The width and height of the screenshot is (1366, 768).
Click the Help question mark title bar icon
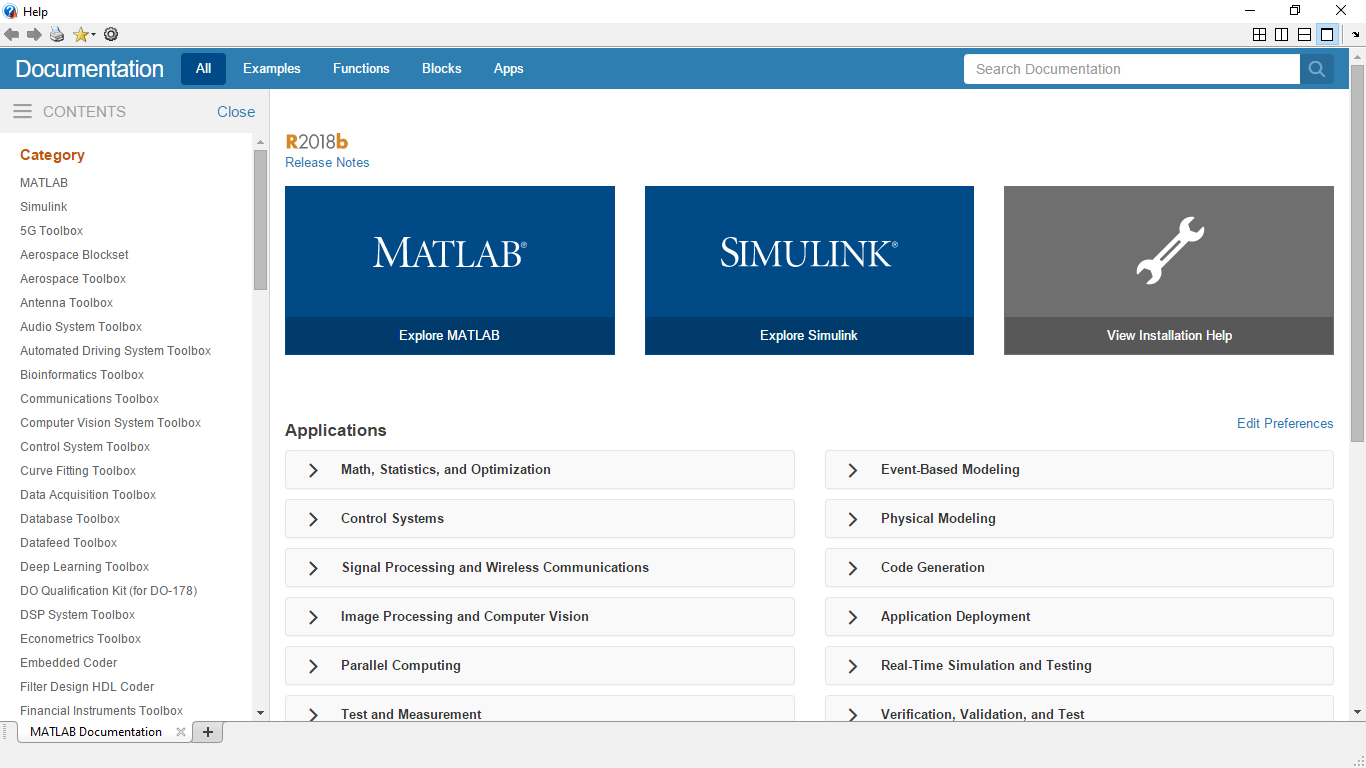point(9,11)
